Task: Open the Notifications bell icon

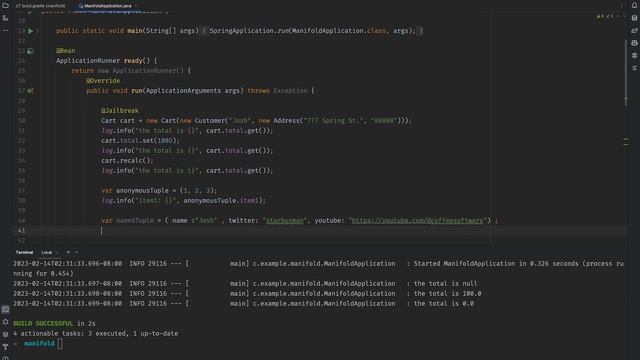Action: coord(634,6)
